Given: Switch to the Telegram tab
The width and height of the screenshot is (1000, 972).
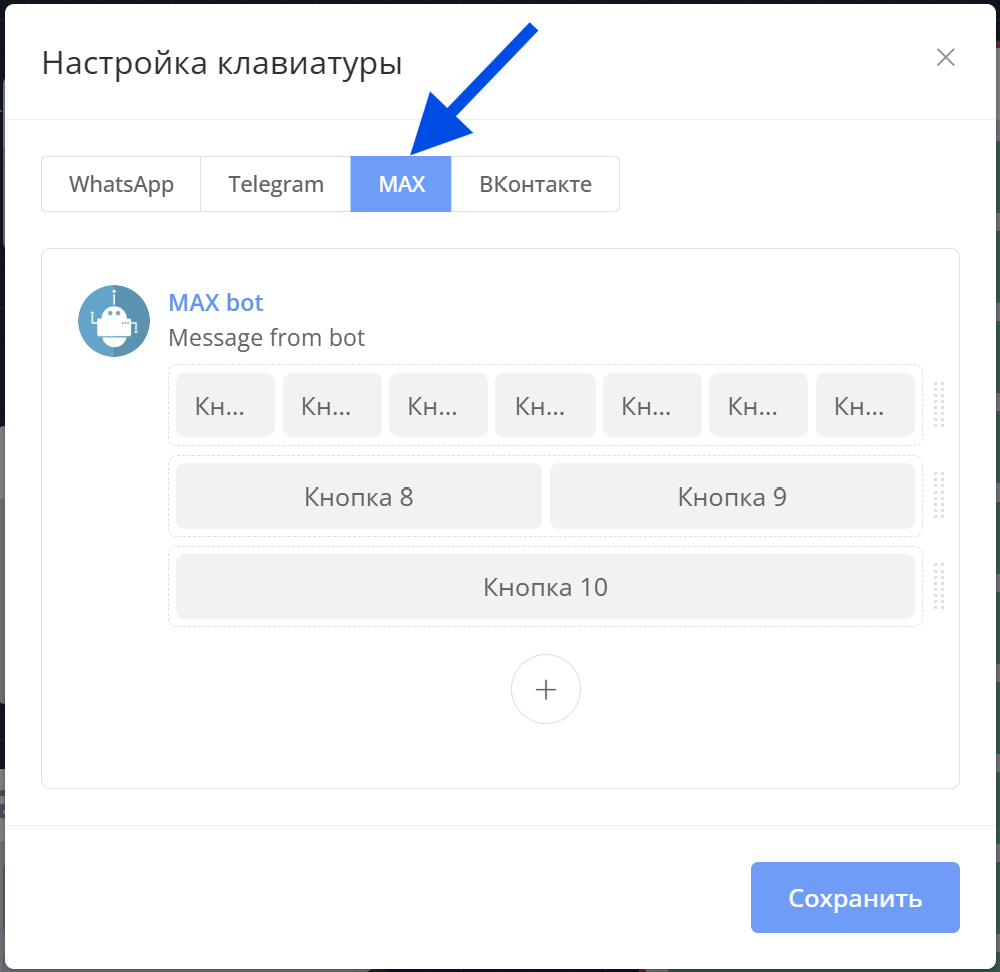Looking at the screenshot, I should [x=276, y=184].
